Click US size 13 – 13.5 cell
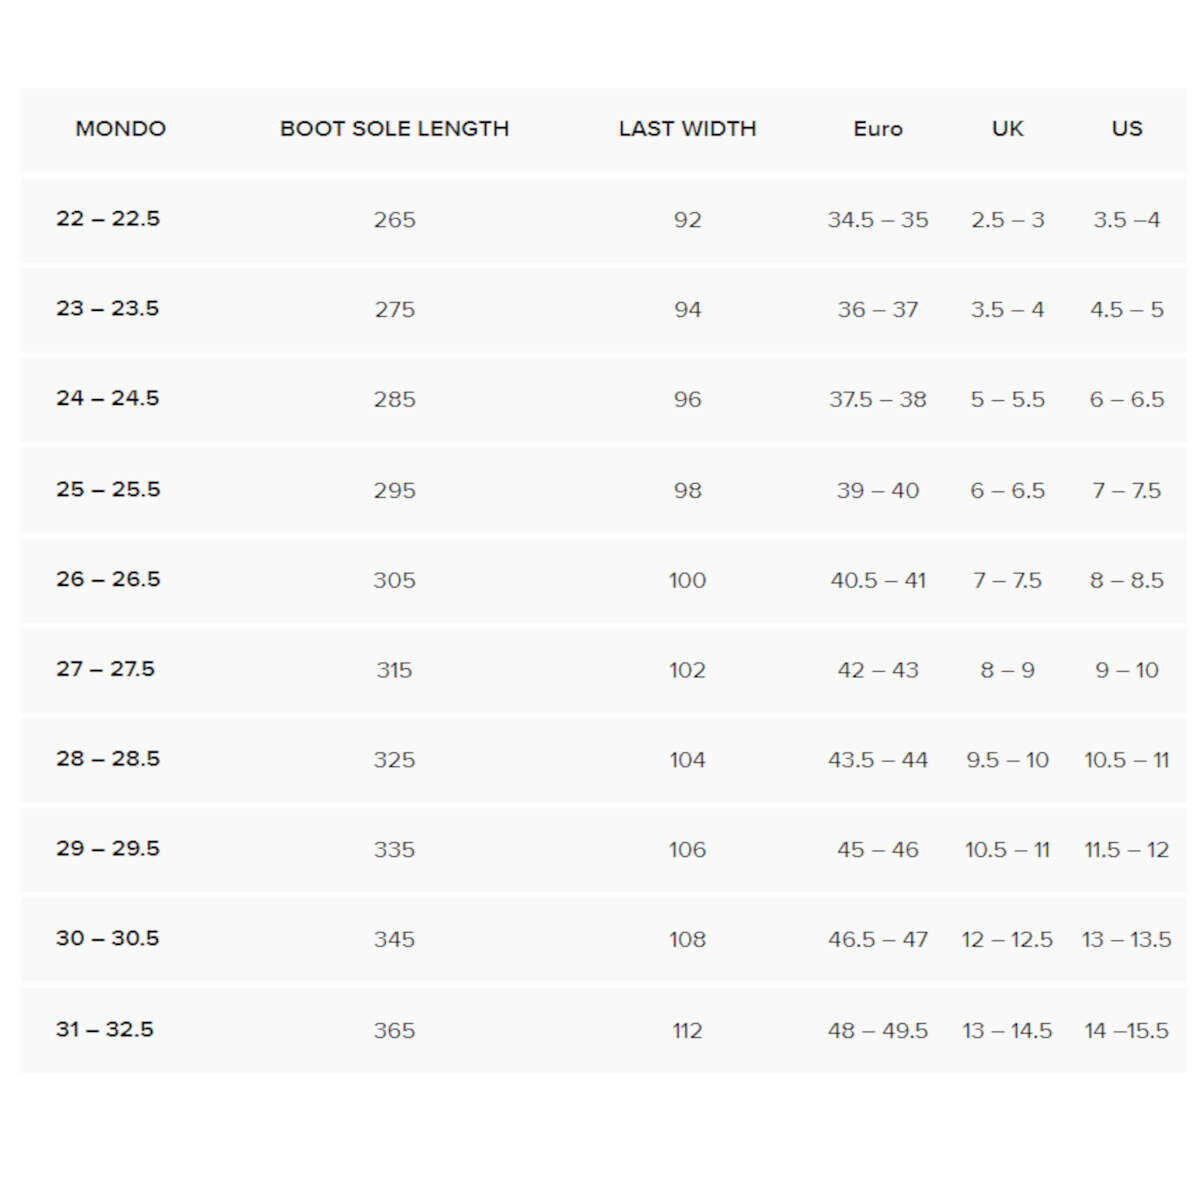The image size is (1200, 1200). click(x=1127, y=940)
